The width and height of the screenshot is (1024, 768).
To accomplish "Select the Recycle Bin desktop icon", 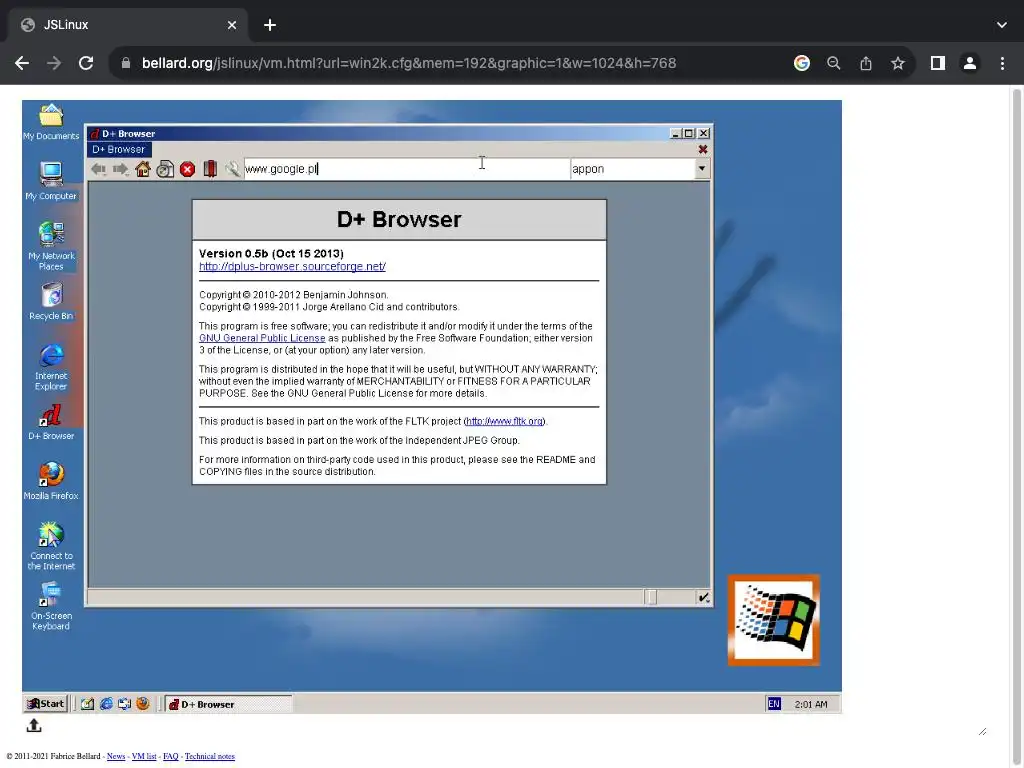I will tap(51, 301).
